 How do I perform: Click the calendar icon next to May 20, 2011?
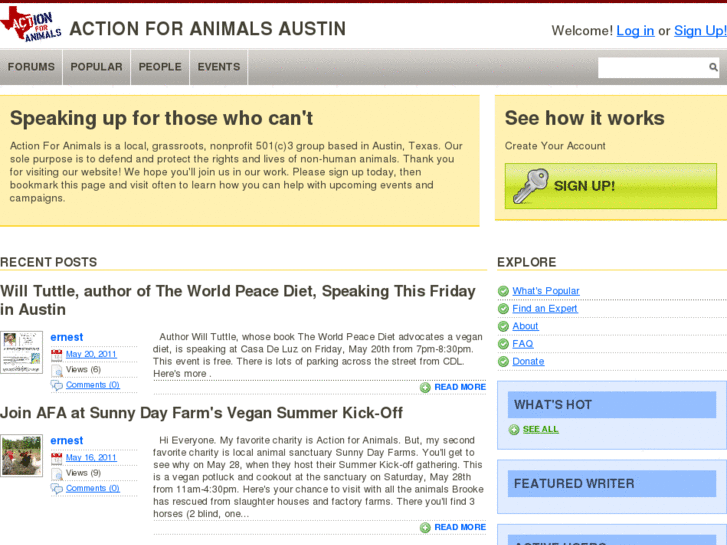[x=57, y=355]
